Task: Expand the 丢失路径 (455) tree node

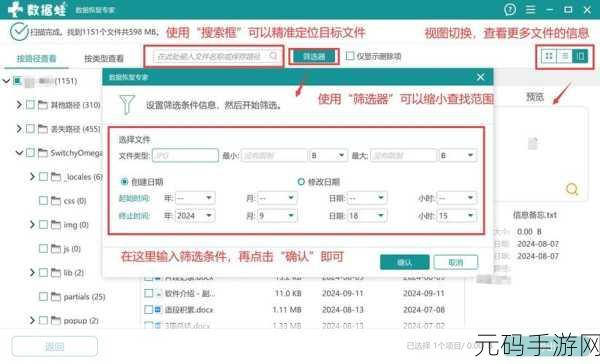Action: click(19, 129)
